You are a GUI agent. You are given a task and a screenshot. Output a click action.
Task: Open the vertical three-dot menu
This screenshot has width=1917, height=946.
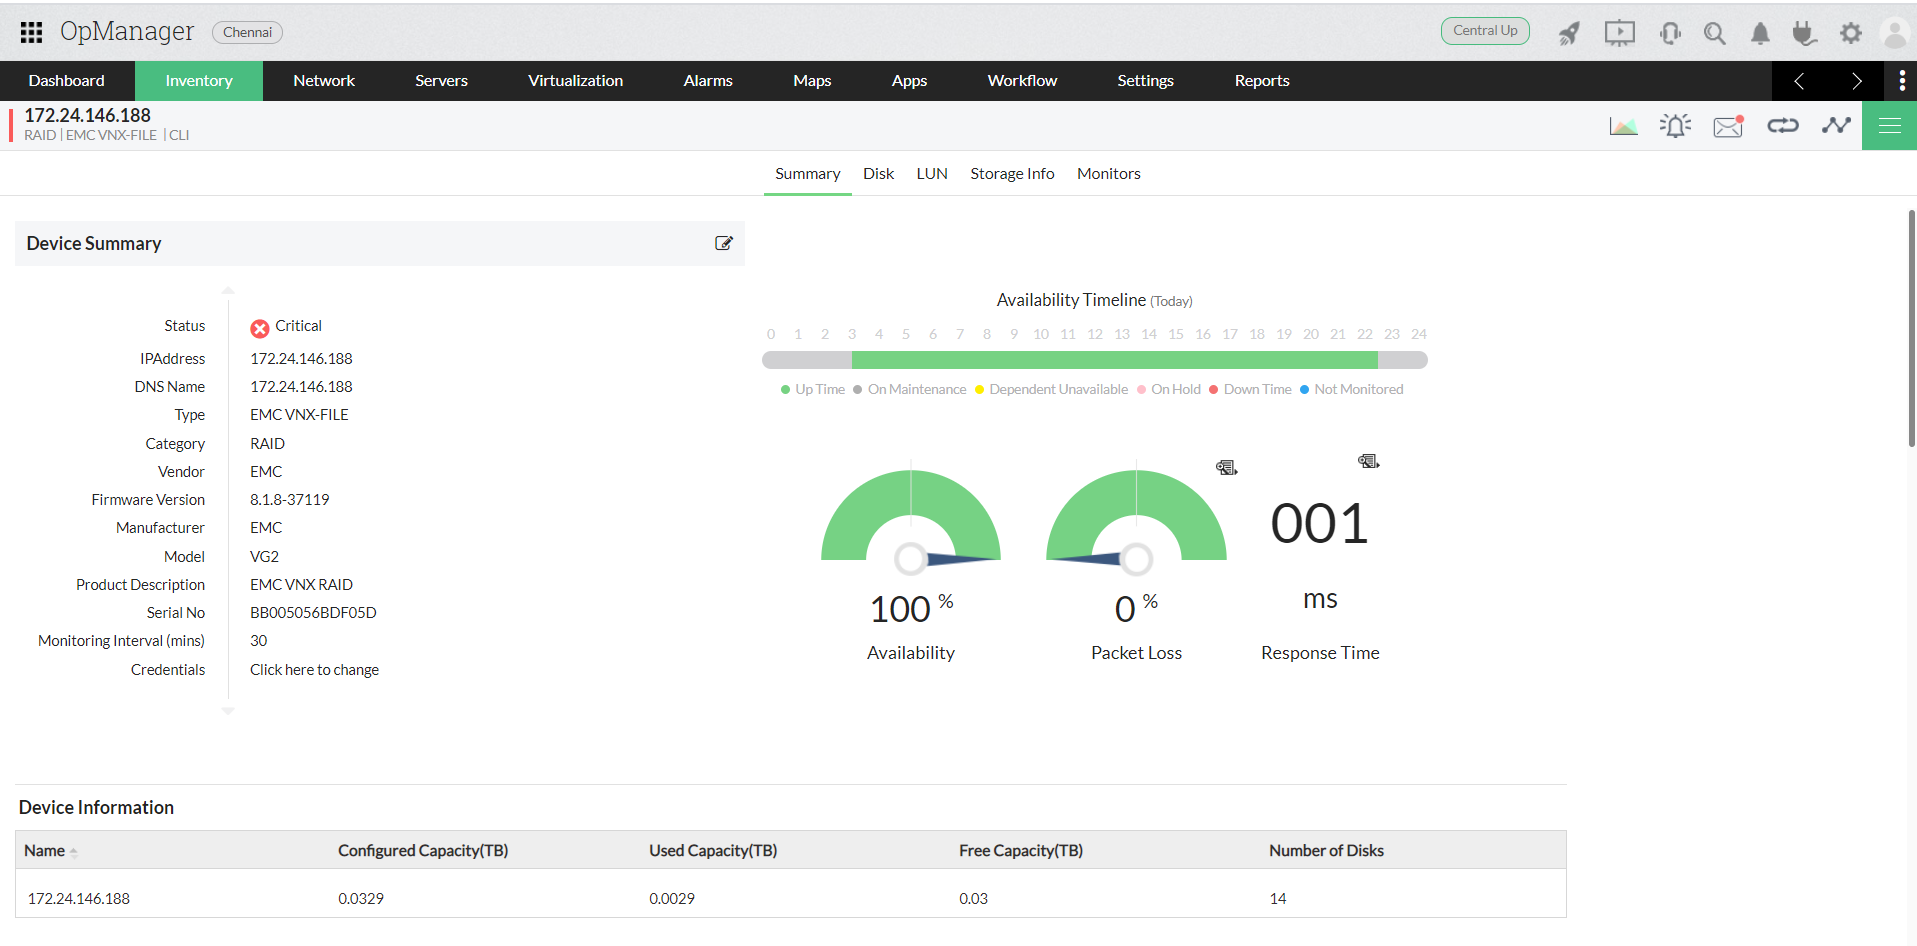[1902, 81]
